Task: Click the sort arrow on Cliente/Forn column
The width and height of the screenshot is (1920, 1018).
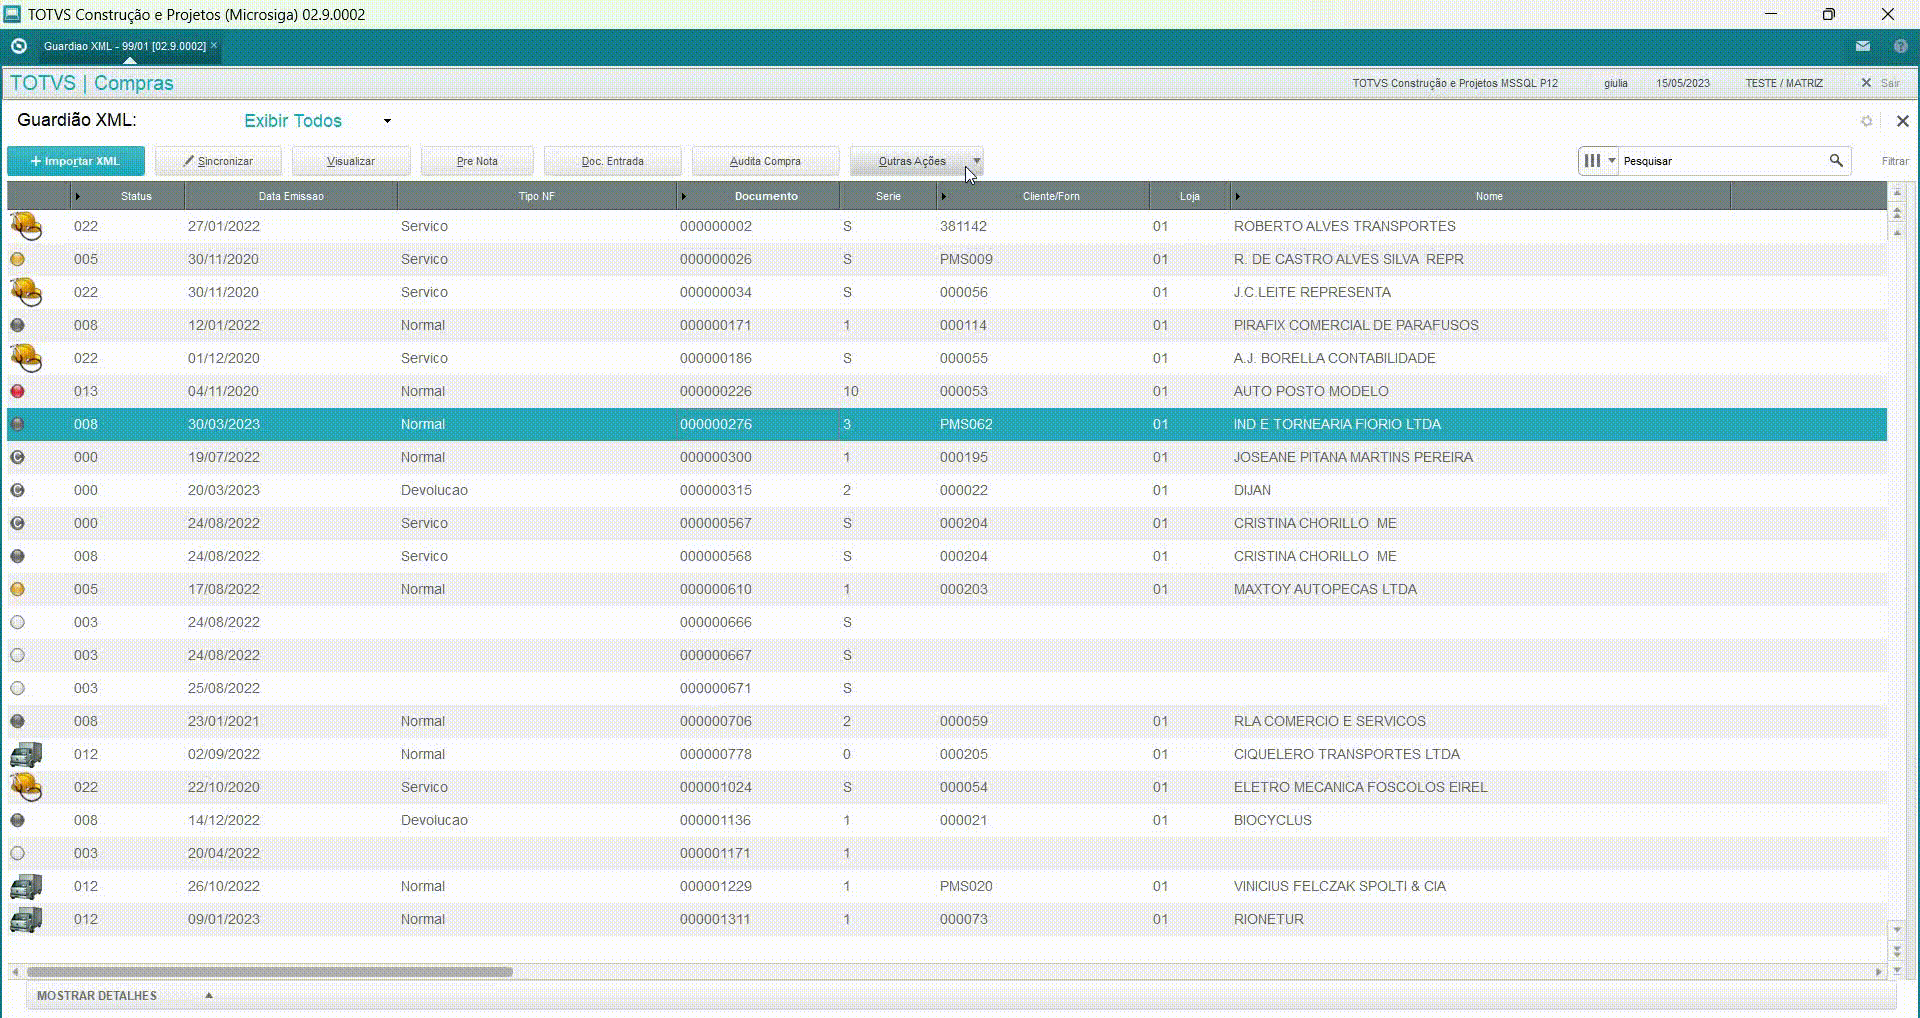Action: click(x=944, y=196)
